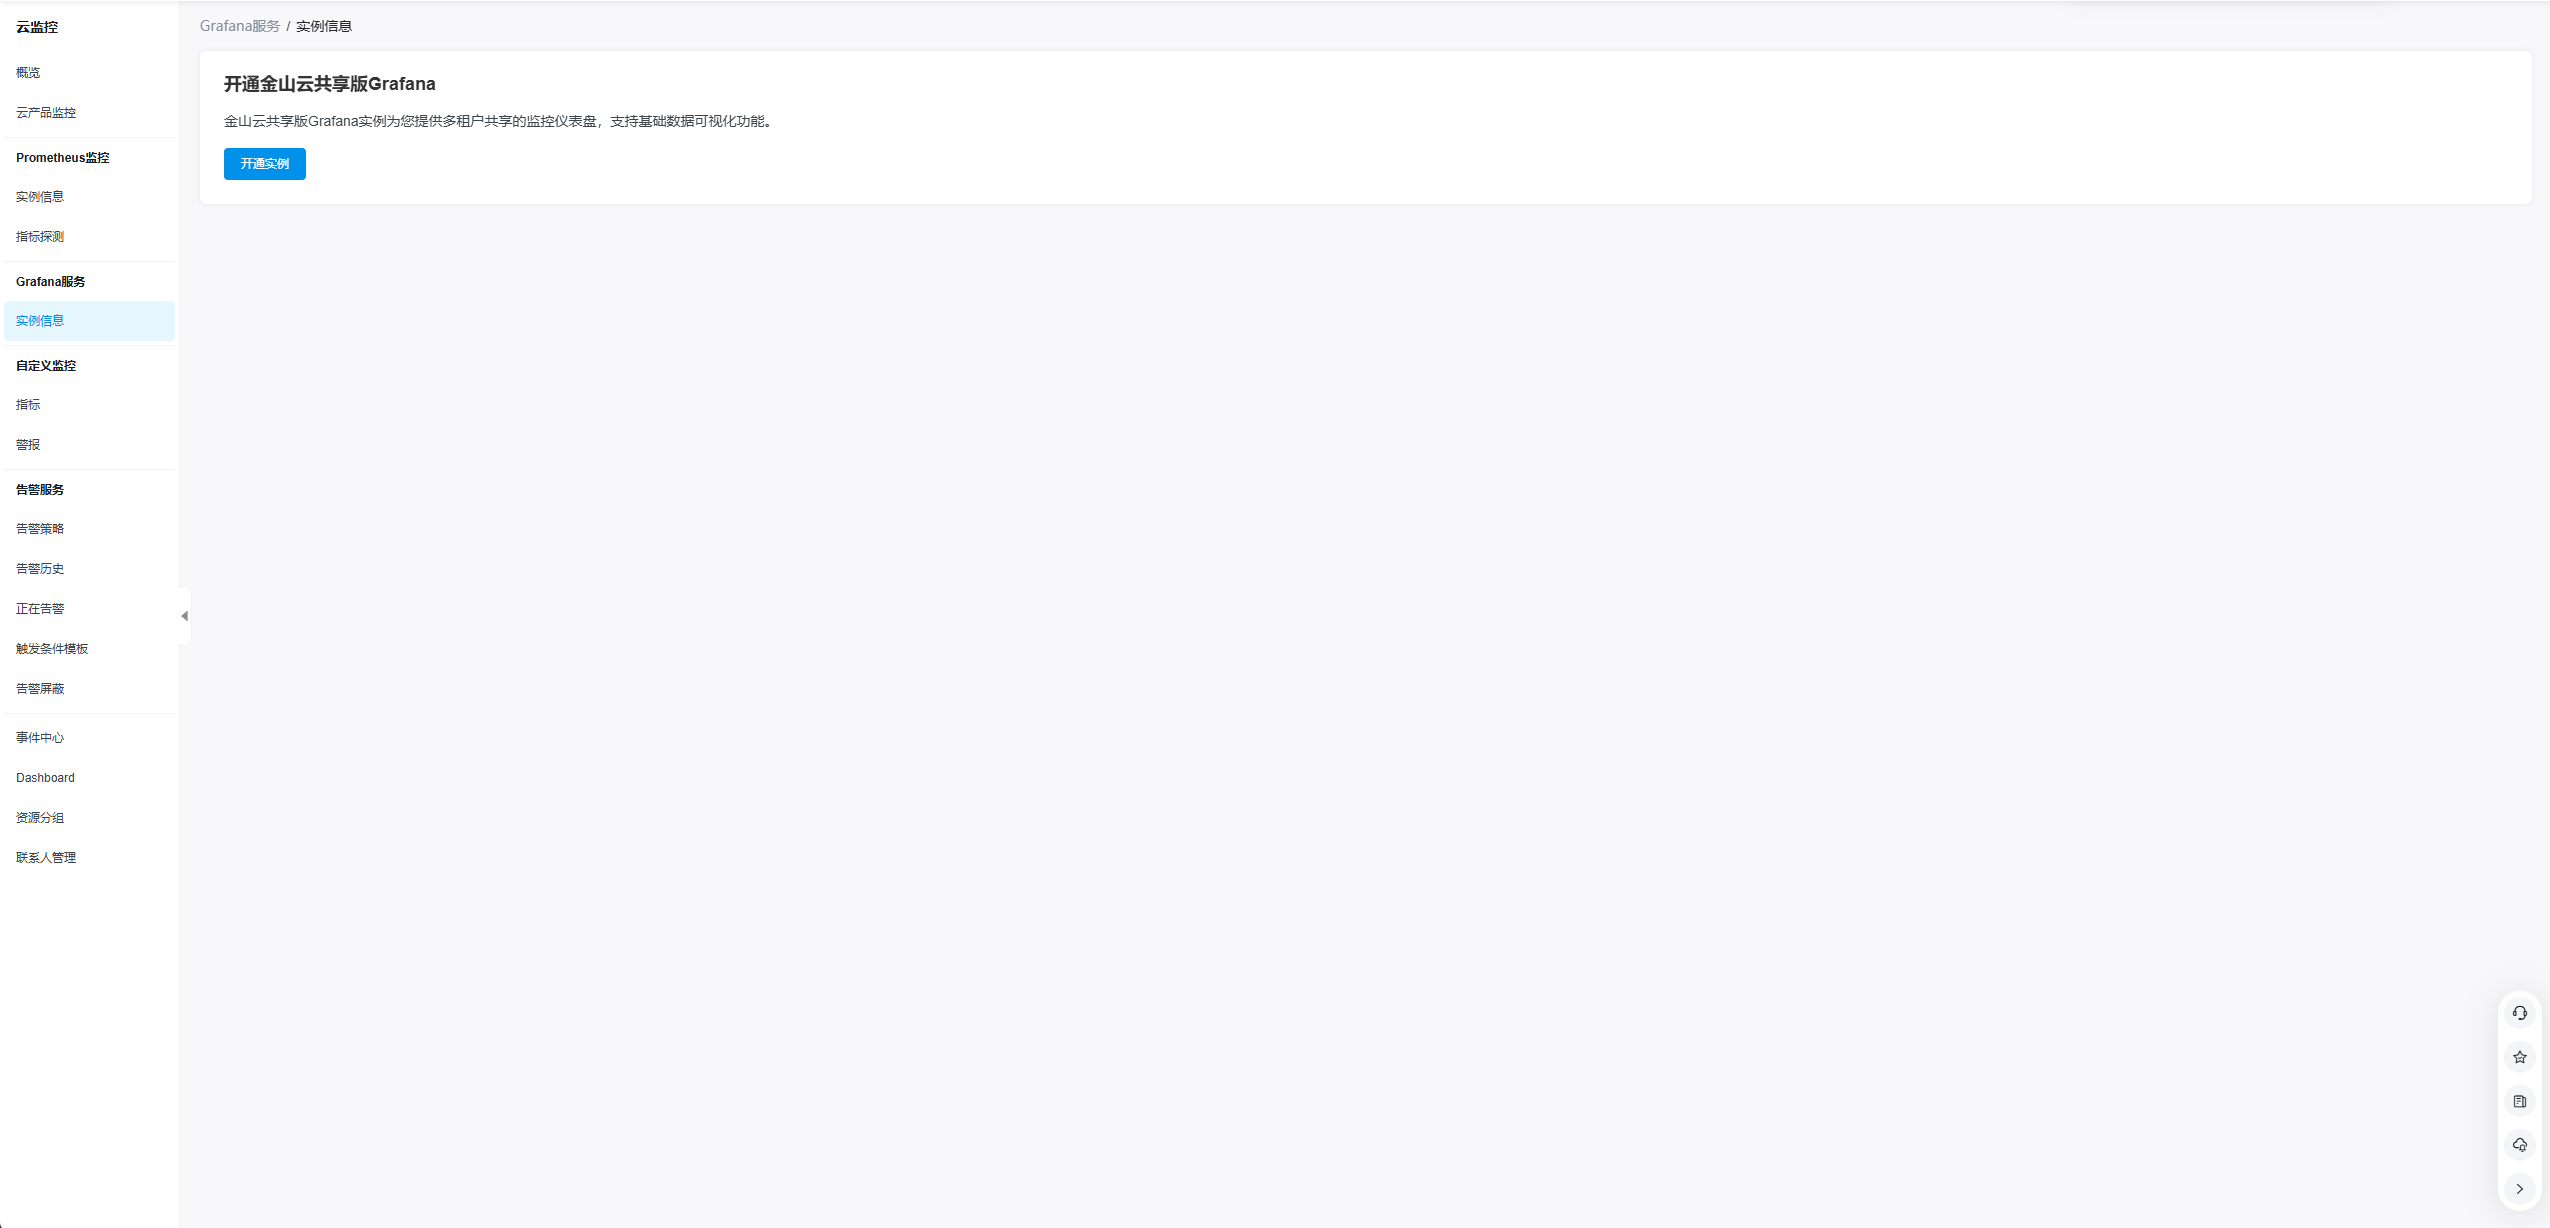
Task: Select highlighted 实例信息 under Grafana服务
Action: (x=40, y=321)
